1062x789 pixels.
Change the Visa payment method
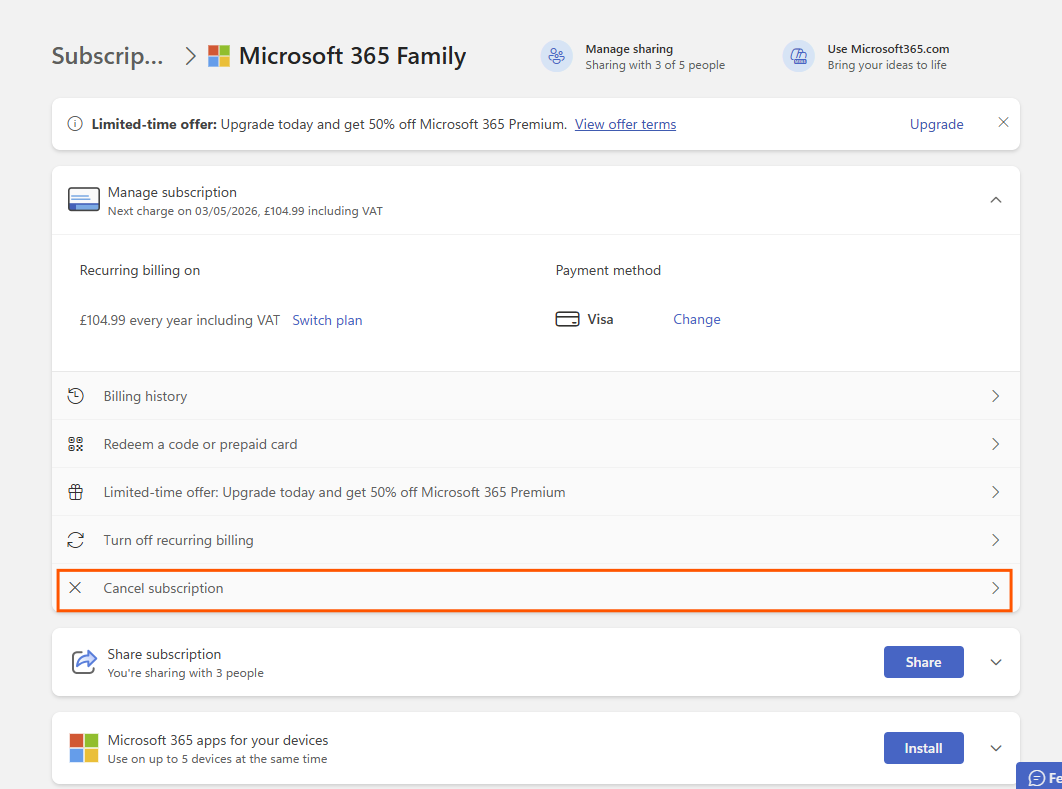[696, 320]
